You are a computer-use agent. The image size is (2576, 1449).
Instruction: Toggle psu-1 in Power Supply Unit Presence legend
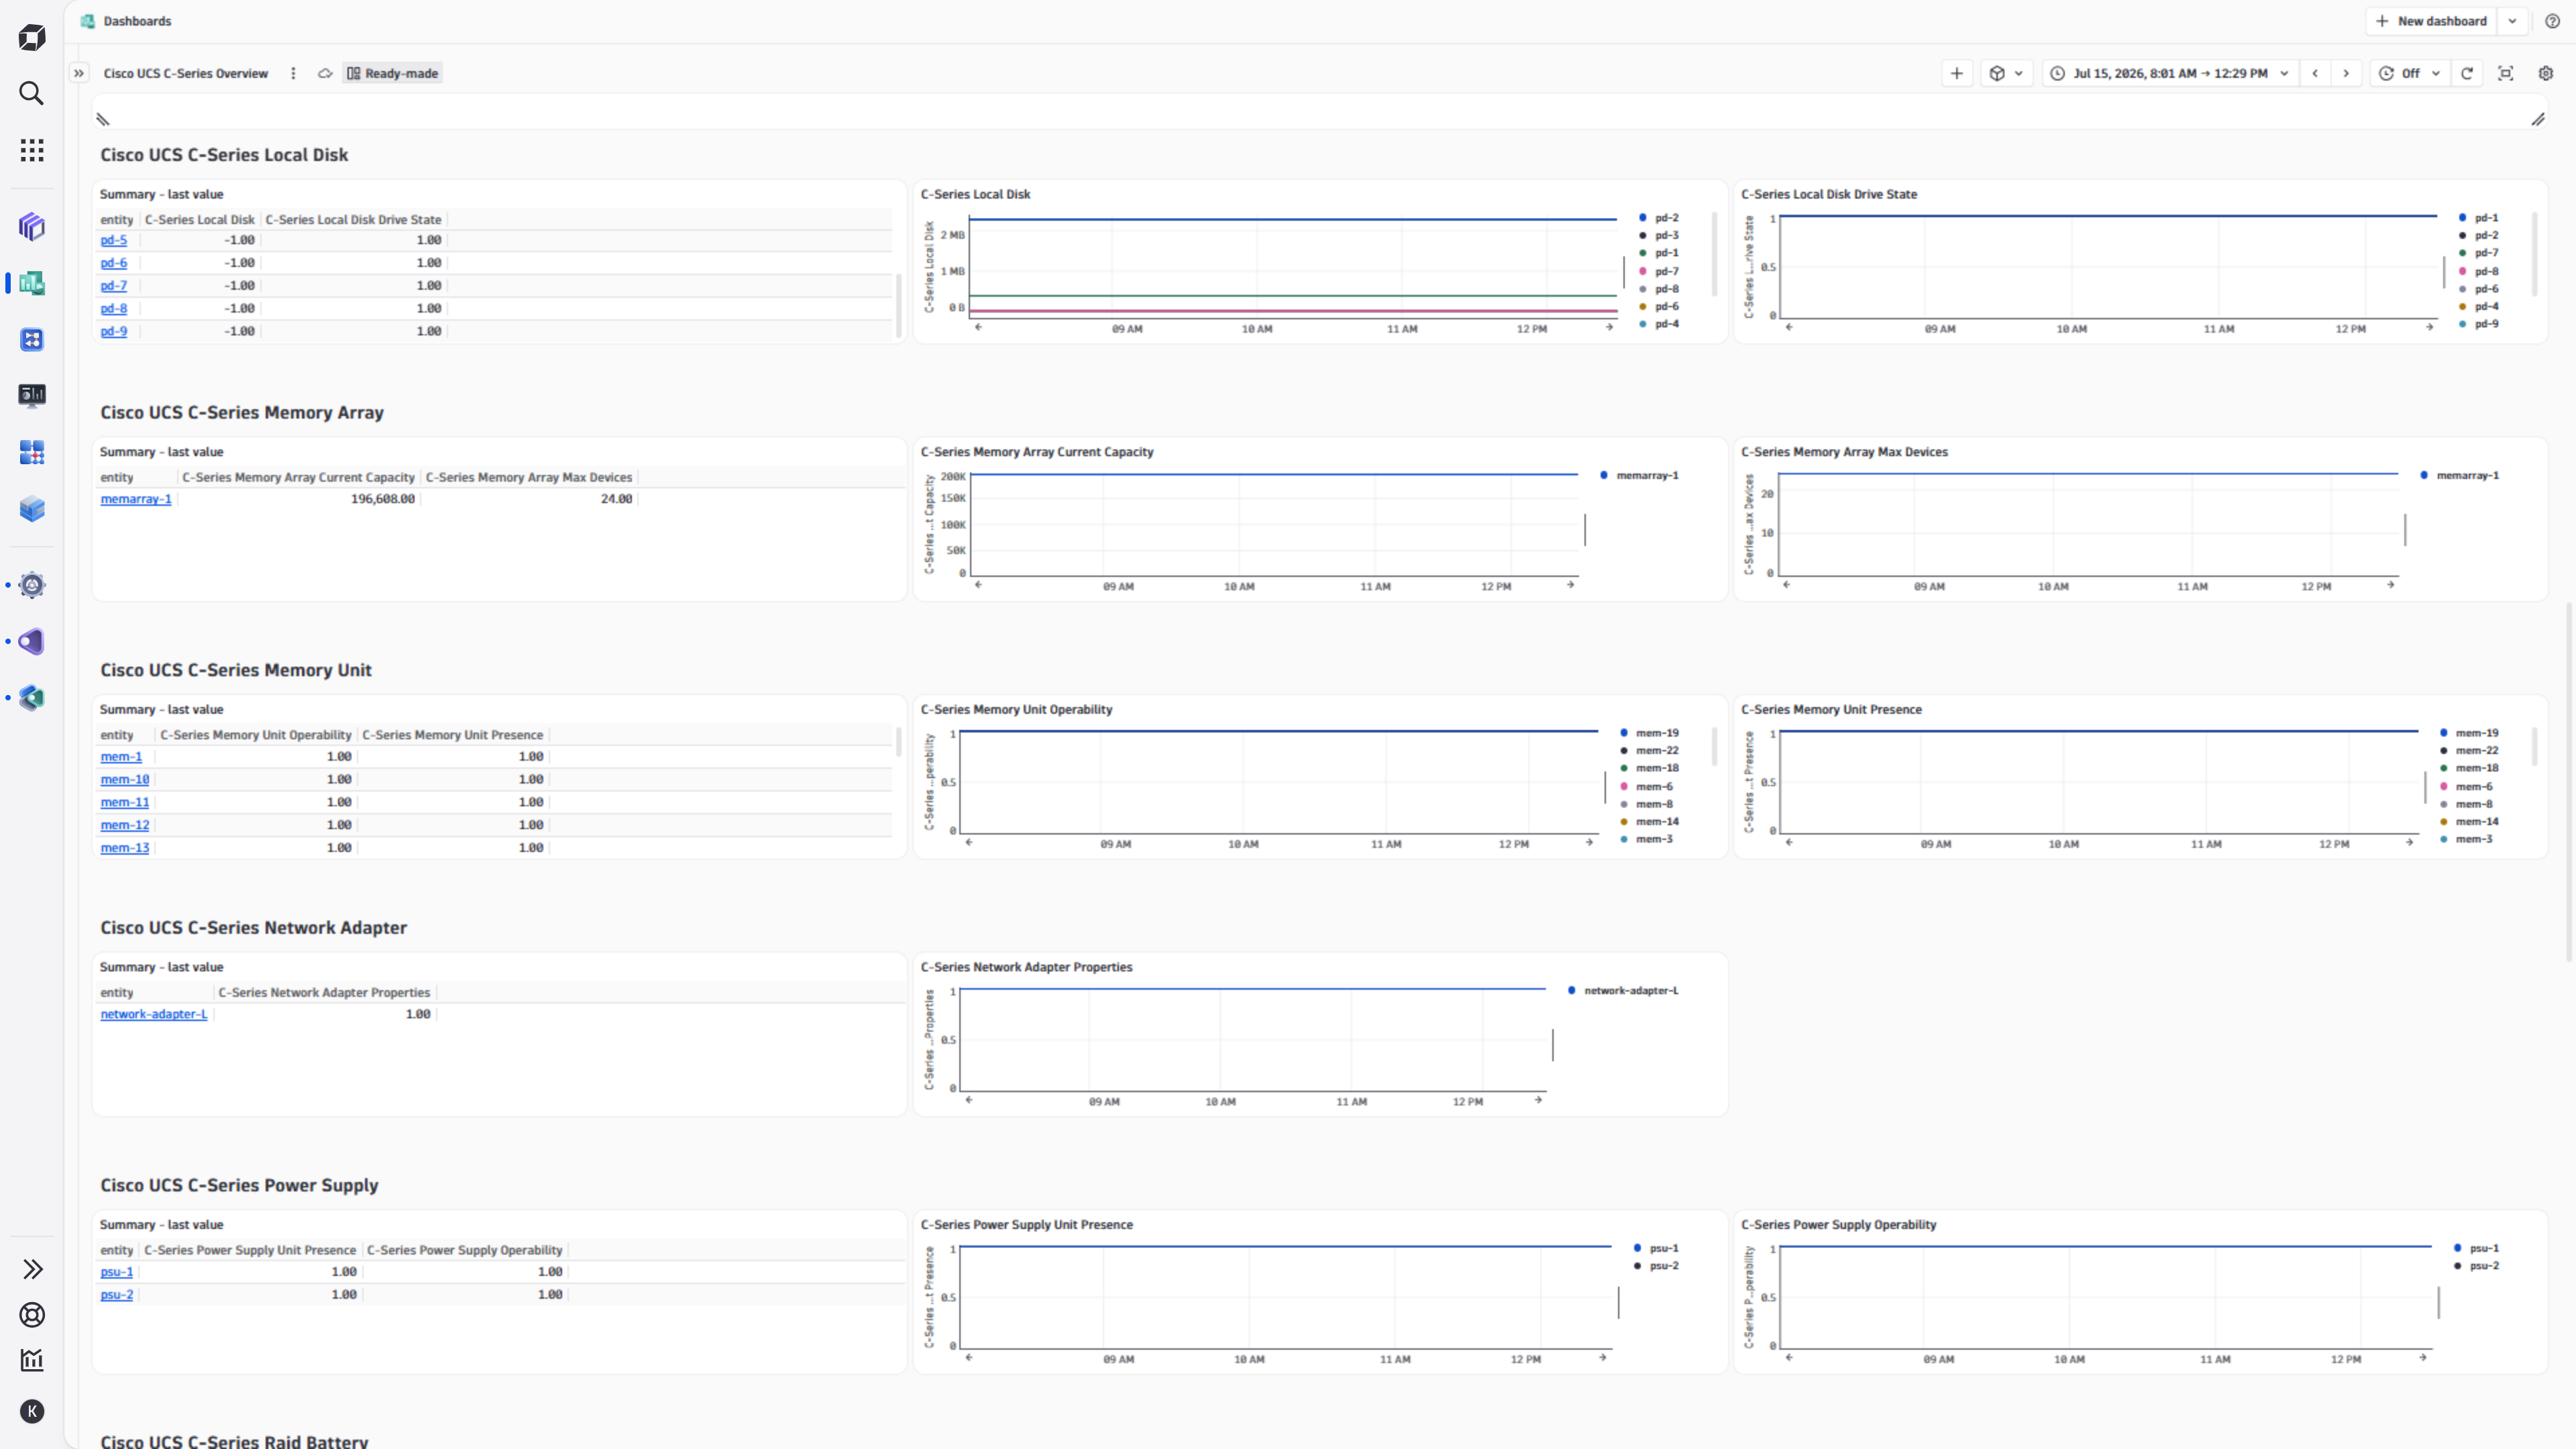(1656, 1248)
